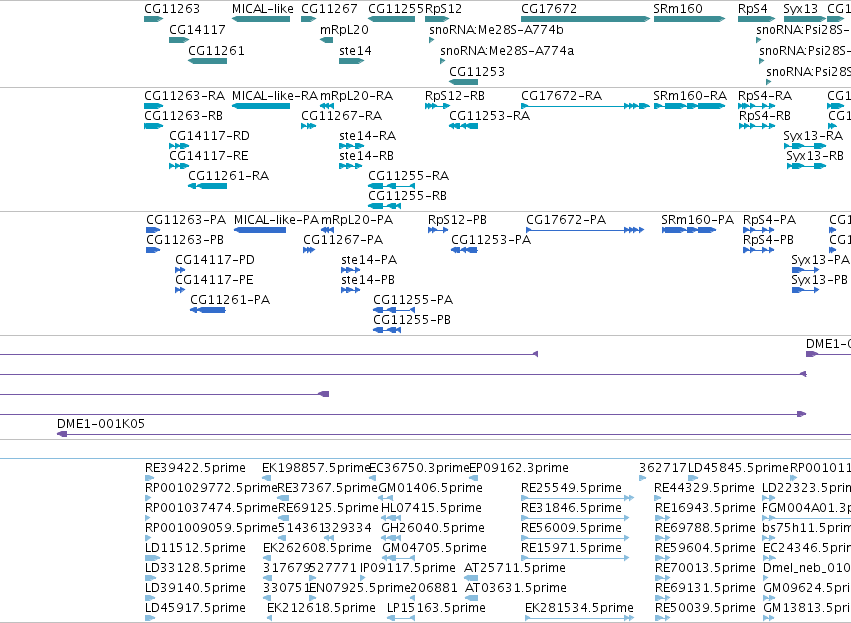851x623 pixels.
Task: Click EST IP09117.5prime
Action: point(408,568)
